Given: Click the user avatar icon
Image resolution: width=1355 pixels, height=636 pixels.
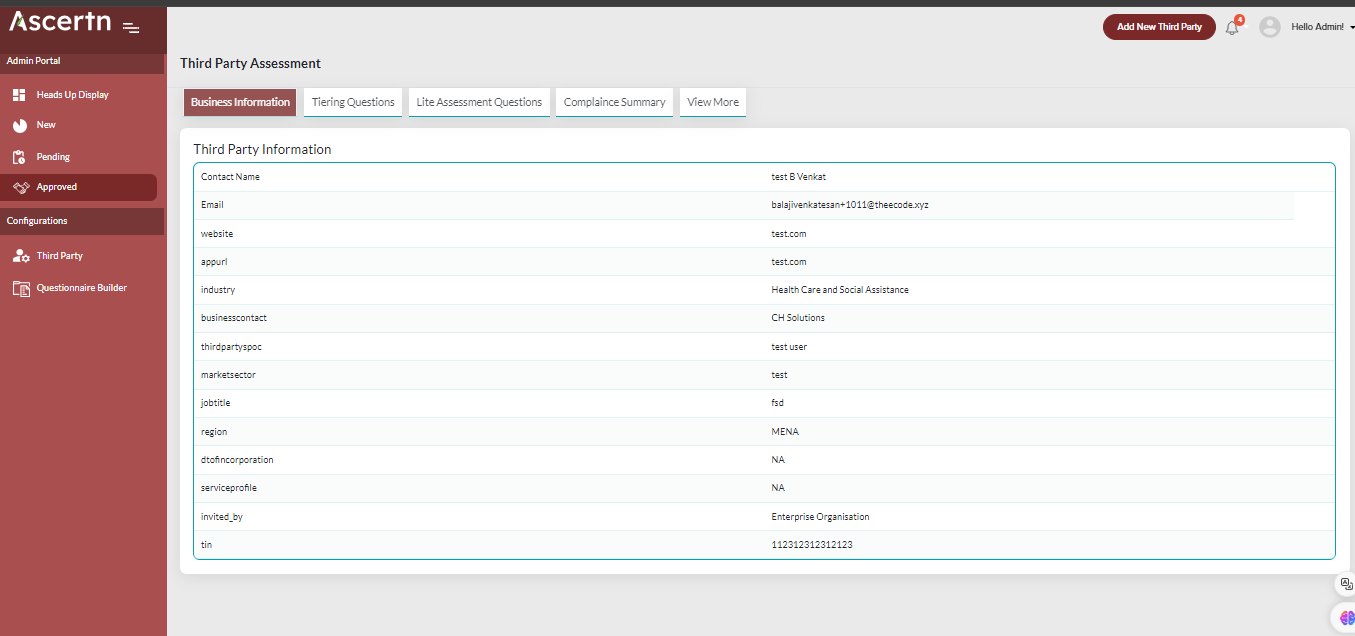Looking at the screenshot, I should (x=1270, y=27).
